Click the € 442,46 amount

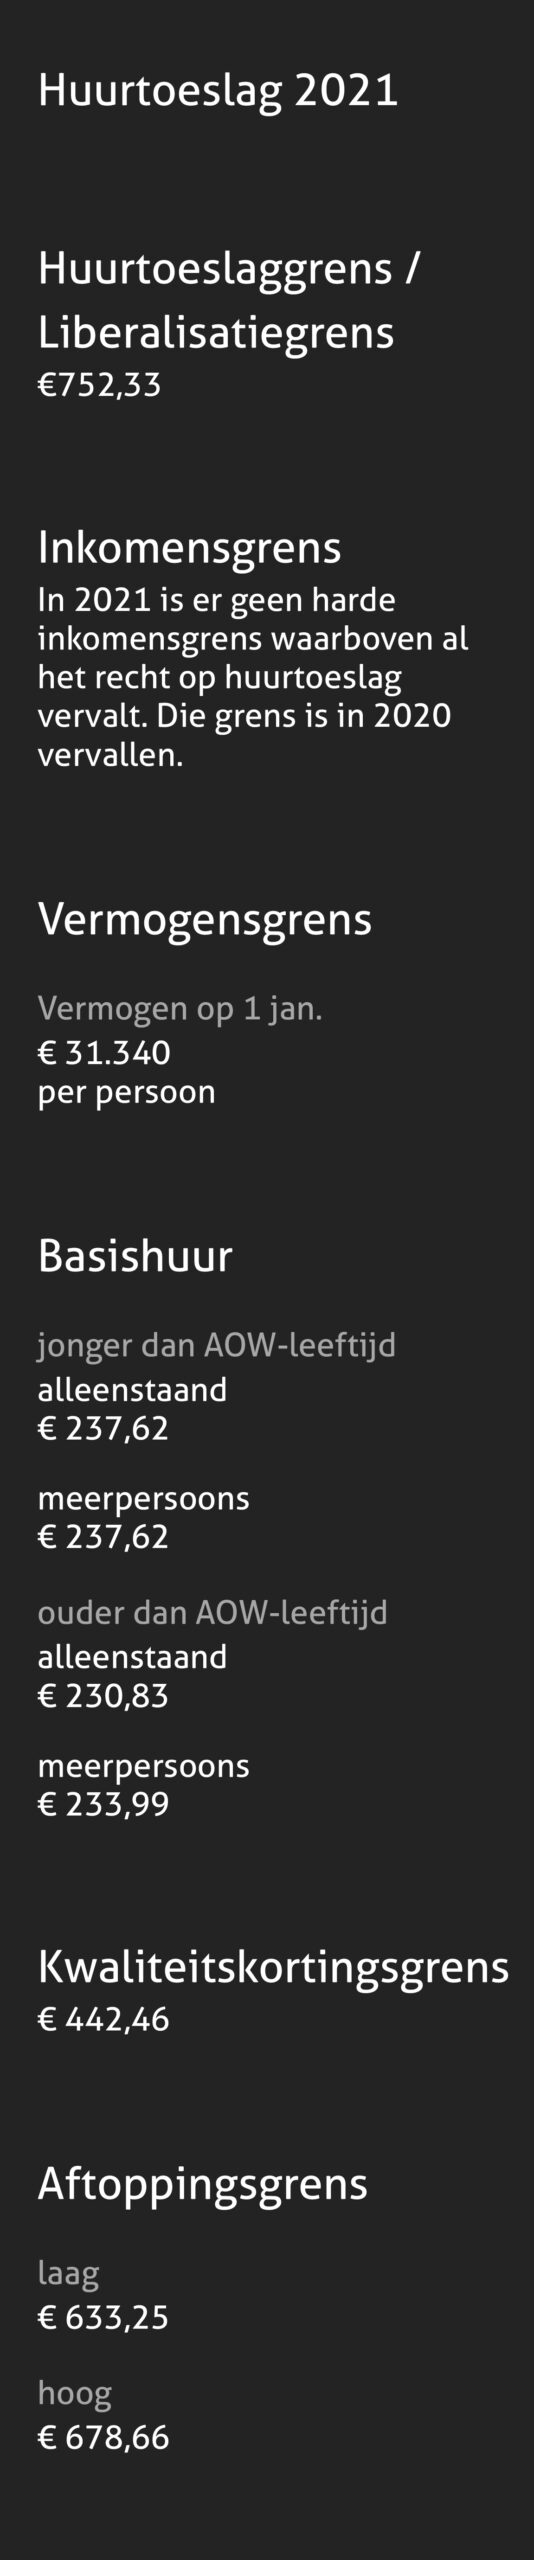pos(104,2021)
